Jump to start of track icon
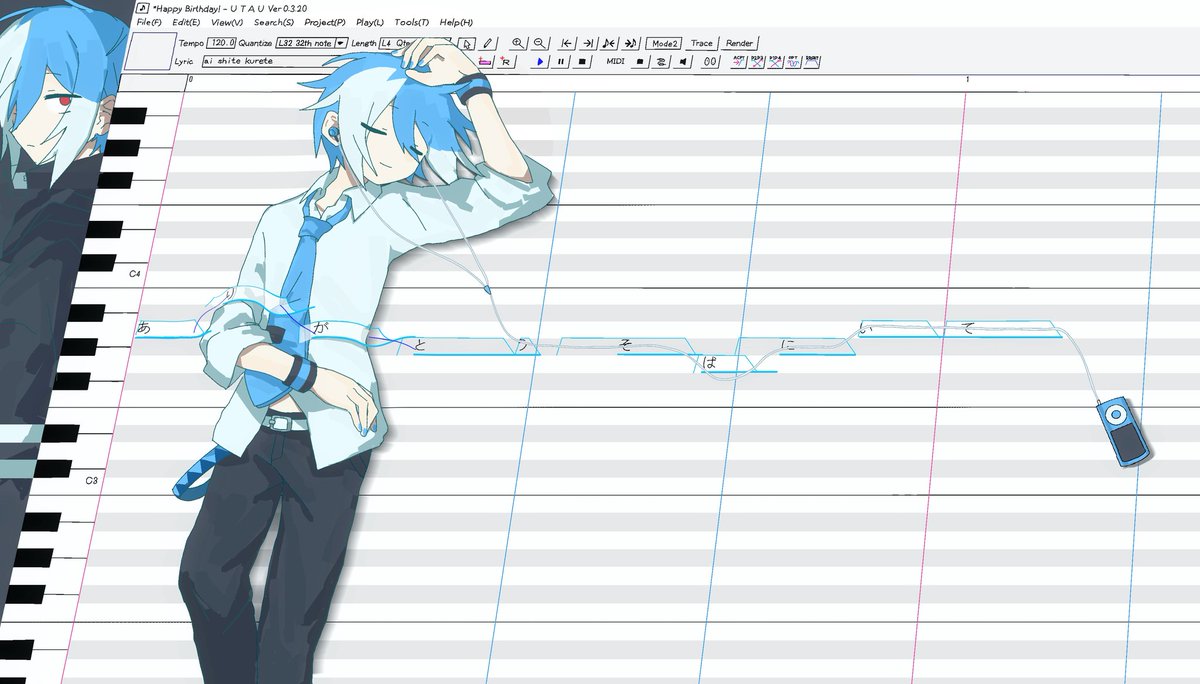The height and width of the screenshot is (684, 1200). click(567, 43)
